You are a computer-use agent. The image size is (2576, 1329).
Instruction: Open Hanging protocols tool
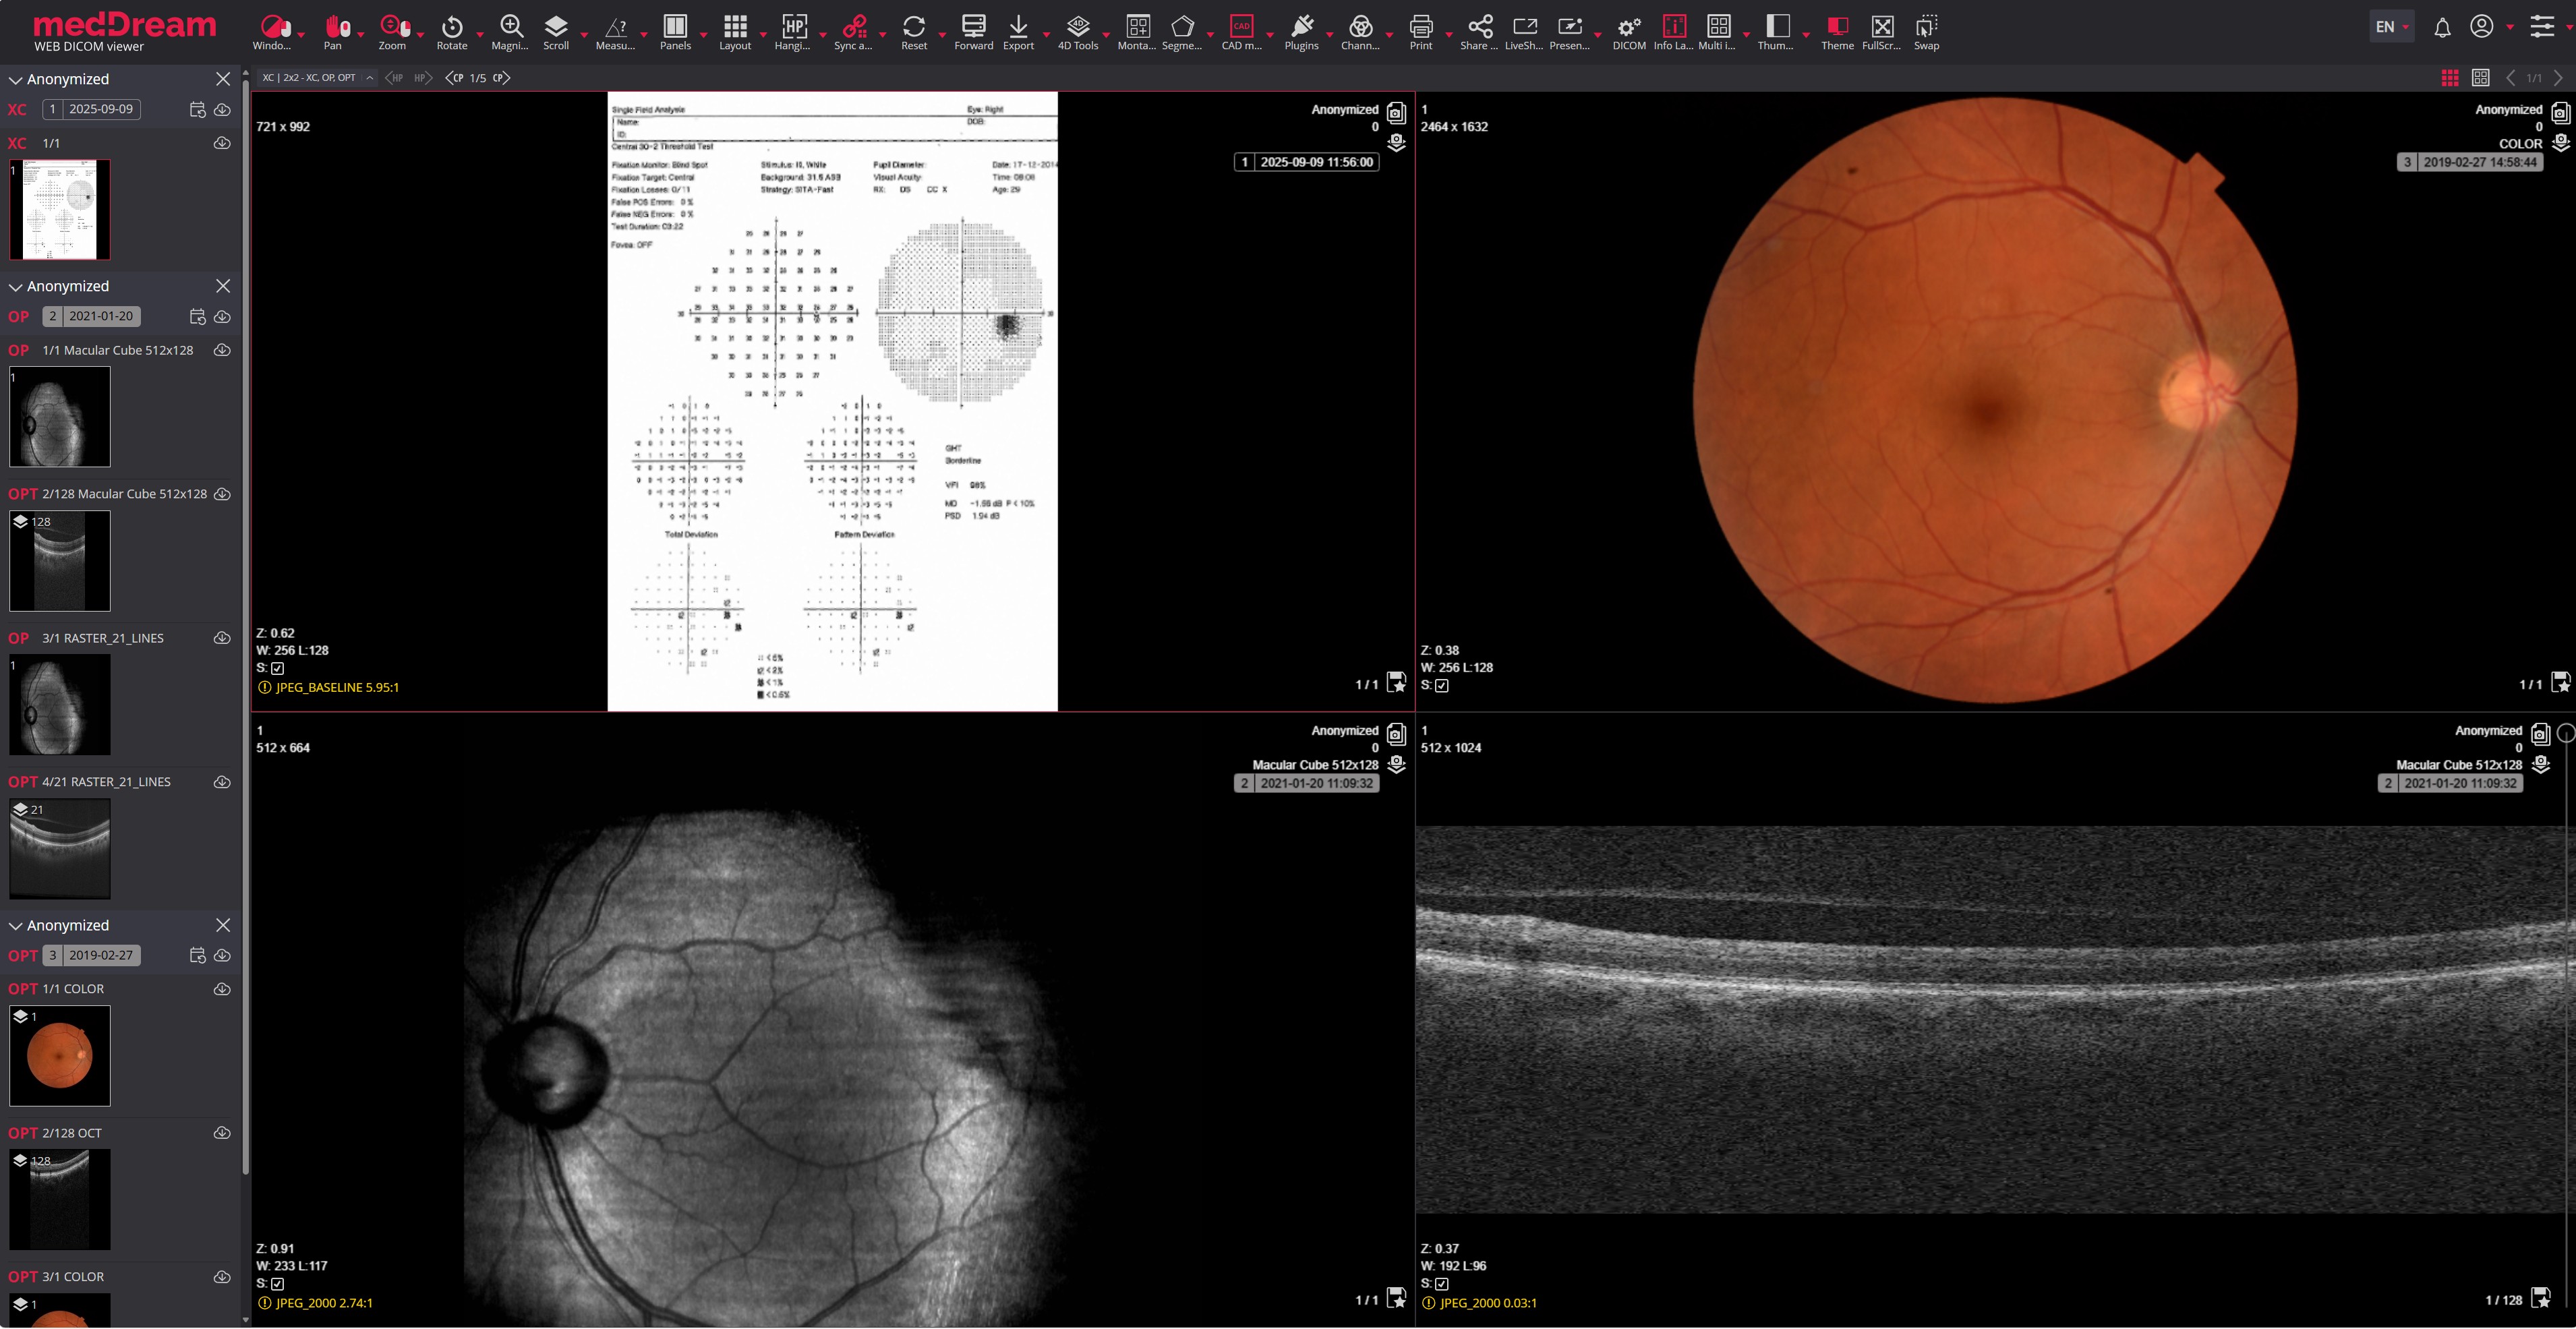(794, 32)
